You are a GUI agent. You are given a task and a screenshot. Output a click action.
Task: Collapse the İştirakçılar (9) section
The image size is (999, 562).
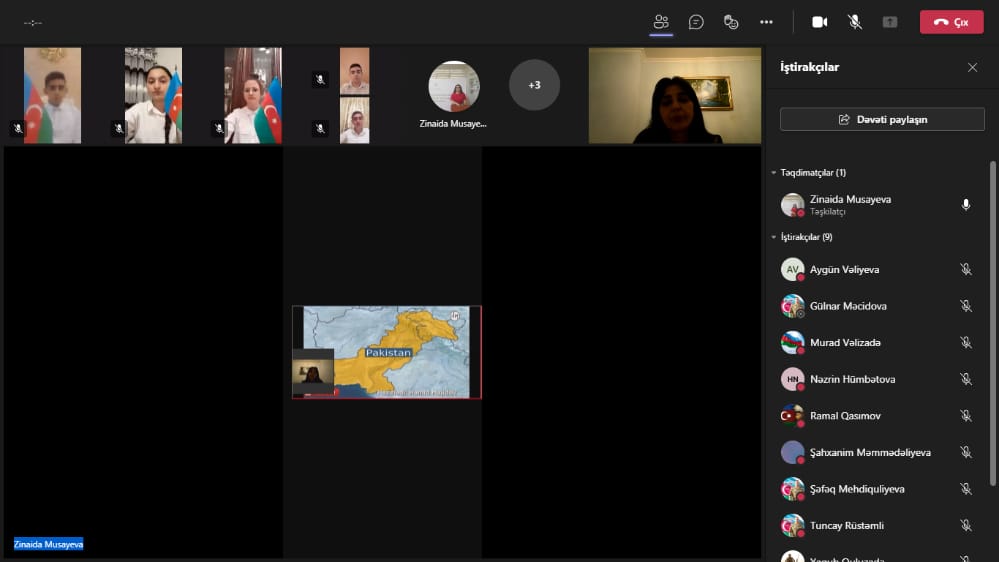pyautogui.click(x=773, y=237)
